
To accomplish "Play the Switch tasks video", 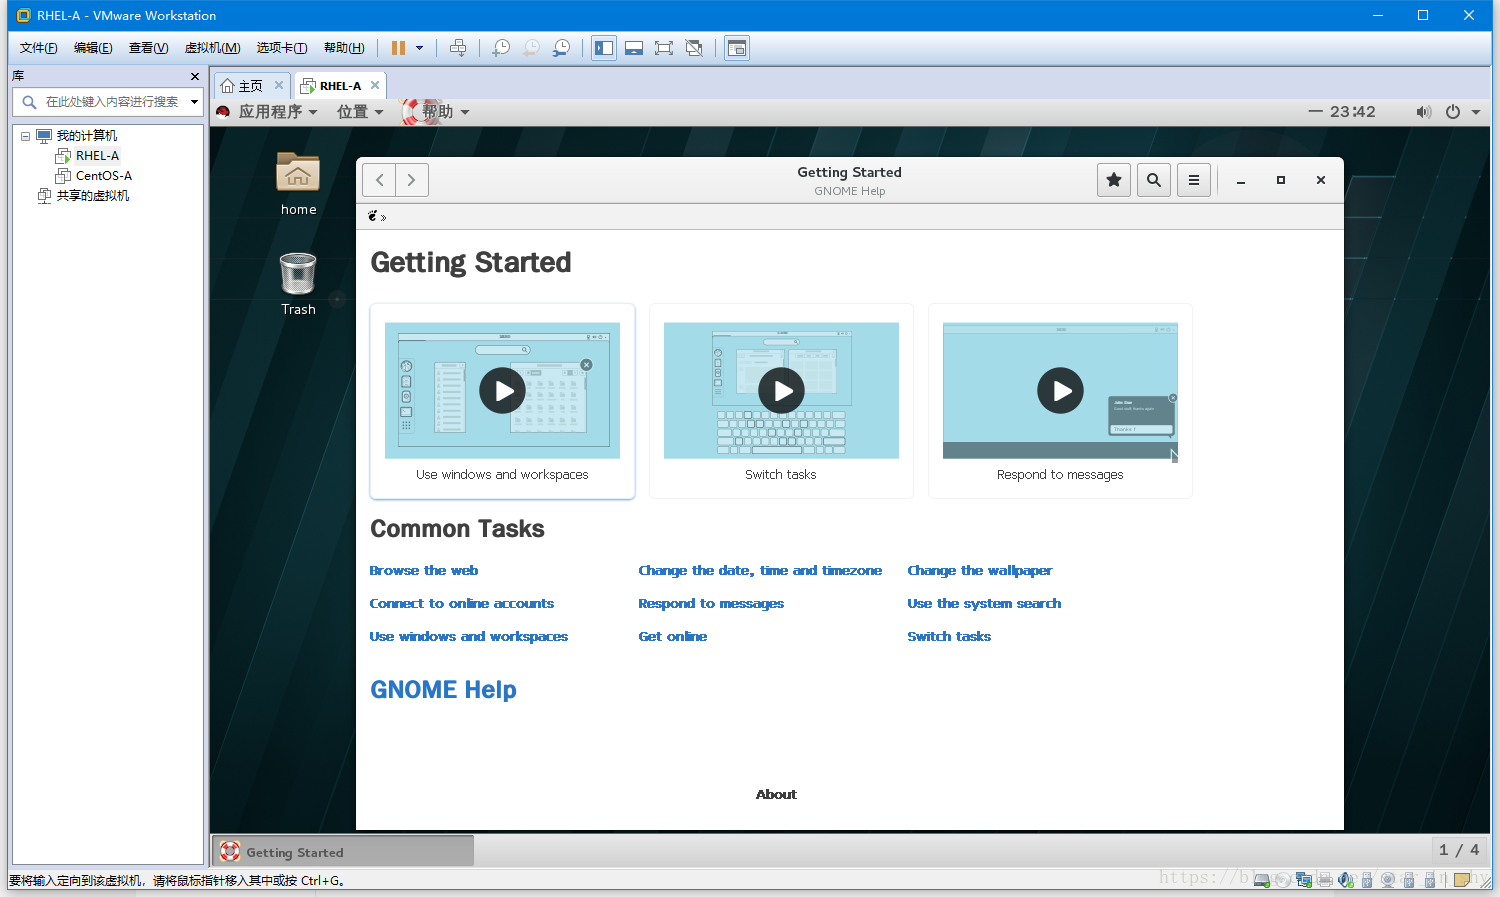I will pyautogui.click(x=782, y=391).
